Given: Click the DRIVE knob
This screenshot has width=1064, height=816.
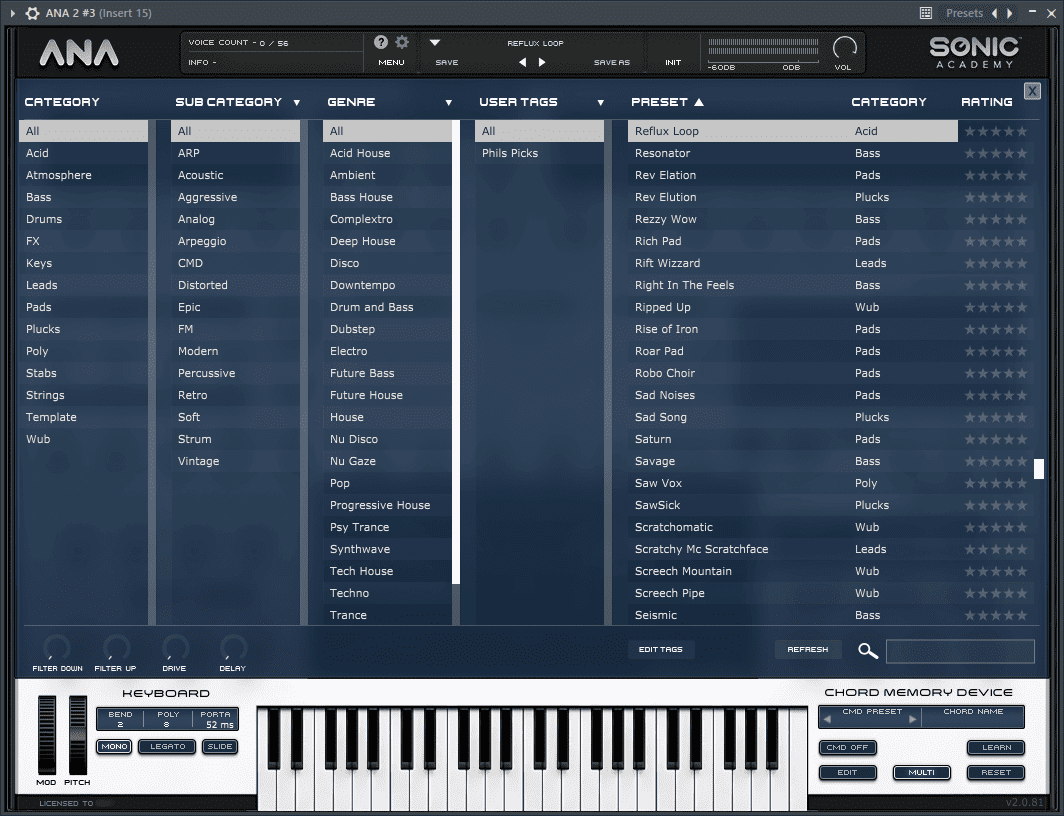Looking at the screenshot, I should pyautogui.click(x=175, y=648).
